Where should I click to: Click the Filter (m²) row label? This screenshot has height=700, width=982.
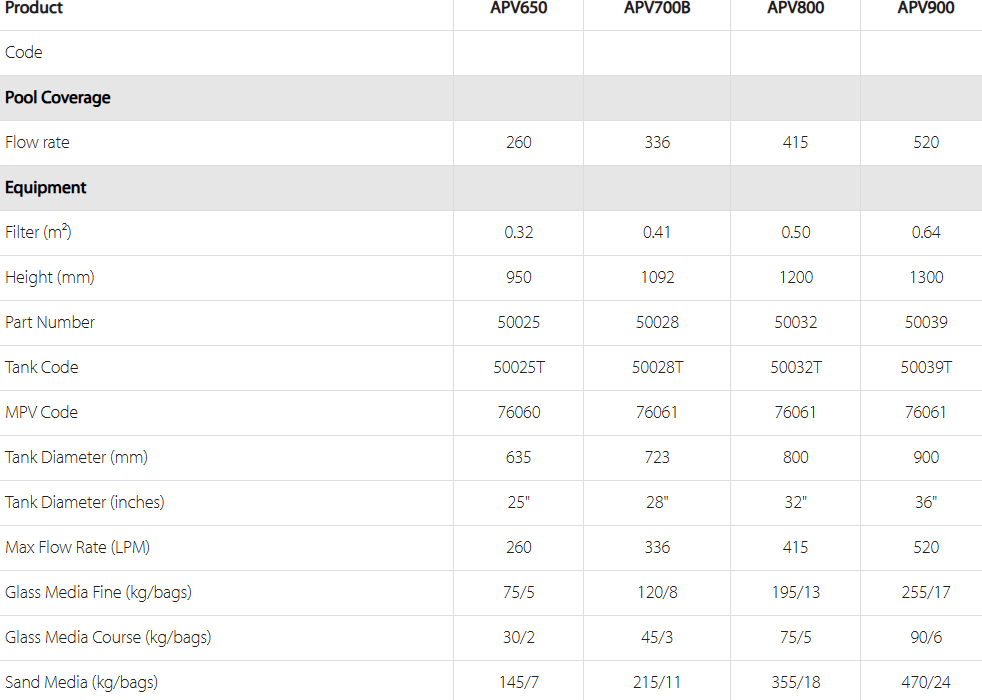click(38, 232)
